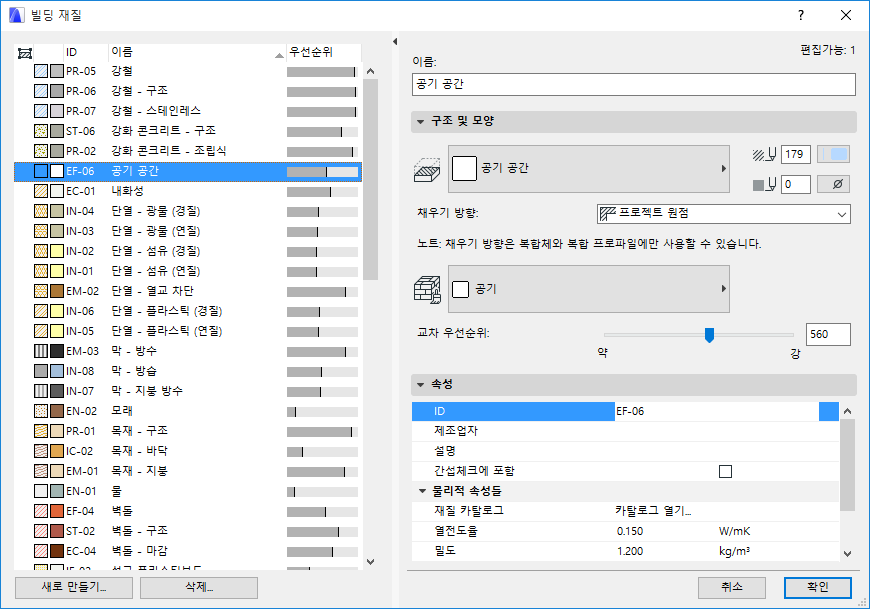Click the priority value field 560
Image resolution: width=870 pixels, height=609 pixels.
pos(828,334)
